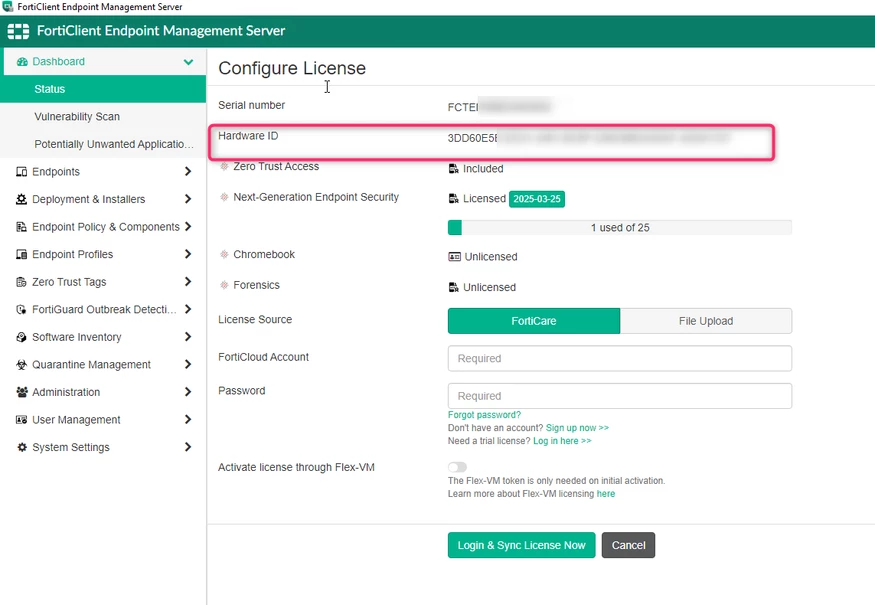Expand the Endpoint Policy & Components arrow
This screenshot has height=605, width=875.
tap(188, 226)
